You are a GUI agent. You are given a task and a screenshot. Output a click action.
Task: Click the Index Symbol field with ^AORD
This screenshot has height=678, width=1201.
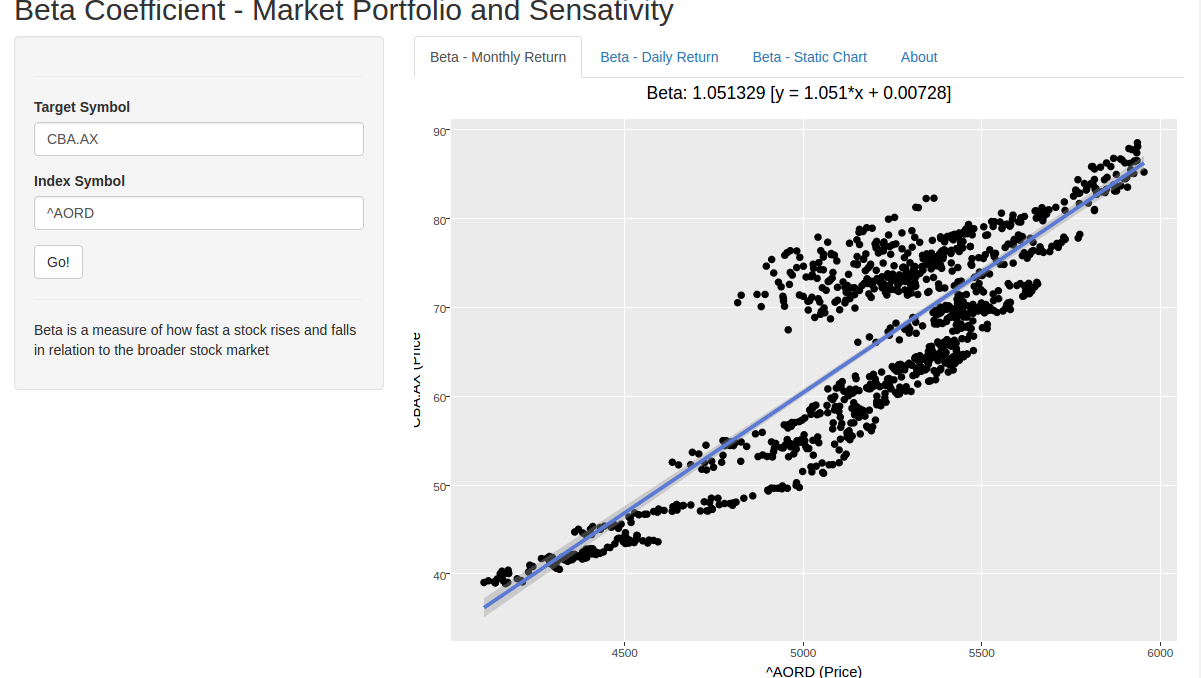[198, 213]
